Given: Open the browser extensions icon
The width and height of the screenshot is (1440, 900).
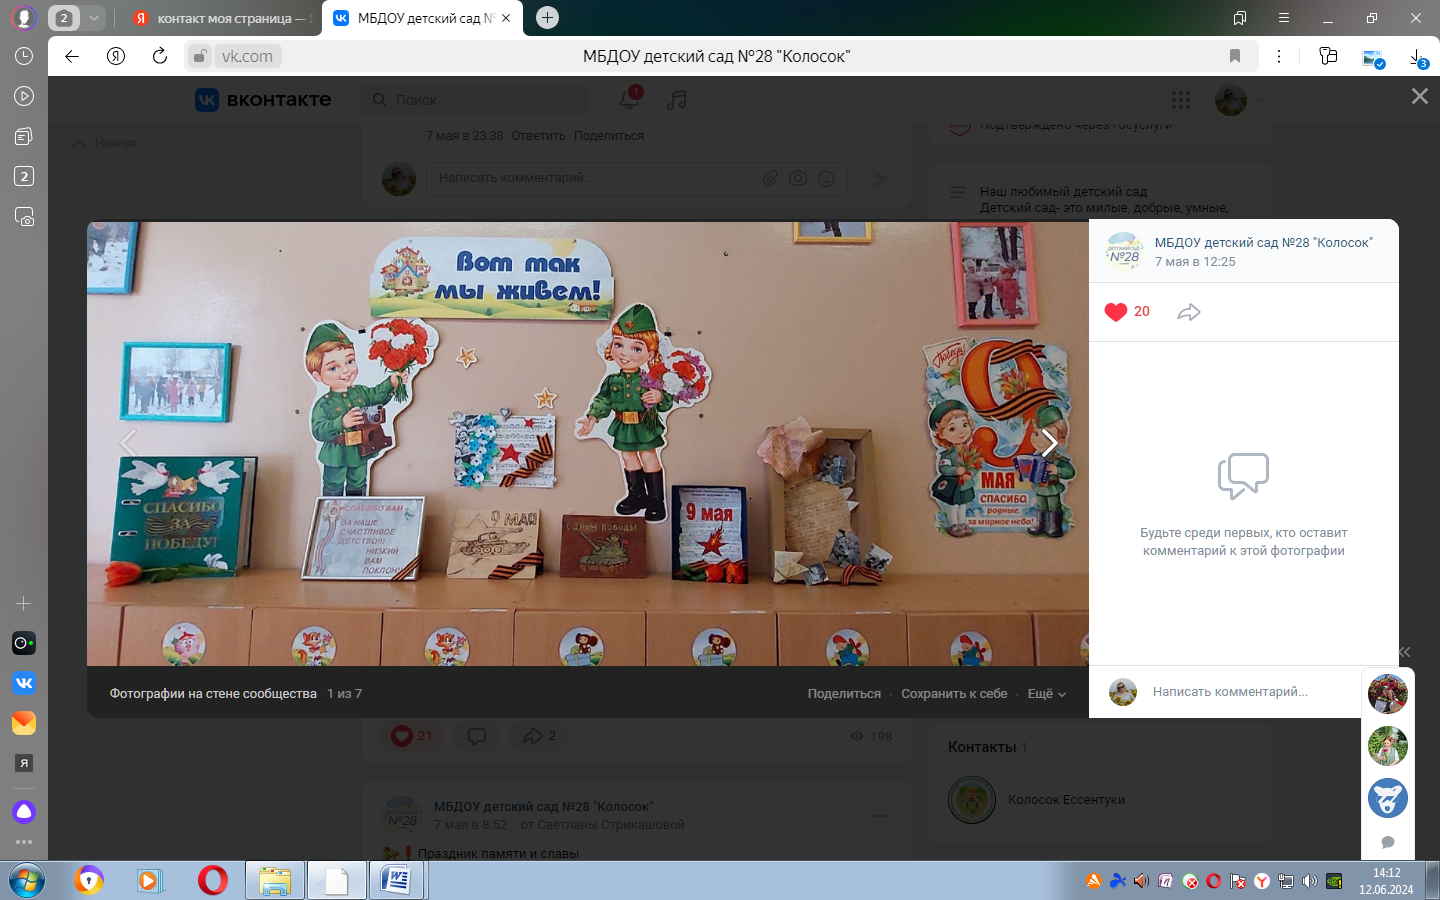Looking at the screenshot, I should [1328, 56].
